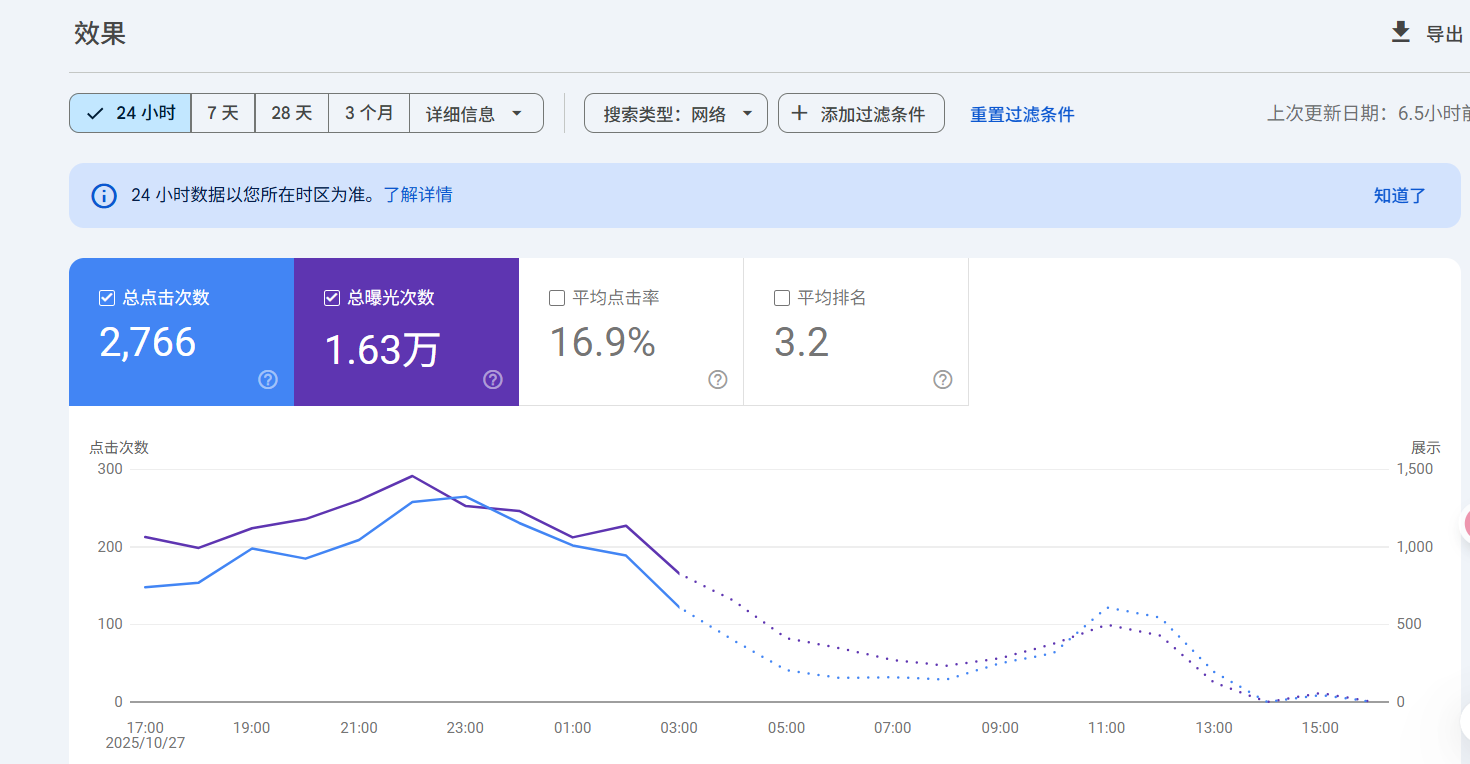Click help icon on 总点击次数 card
The image size is (1470, 764).
(268, 380)
